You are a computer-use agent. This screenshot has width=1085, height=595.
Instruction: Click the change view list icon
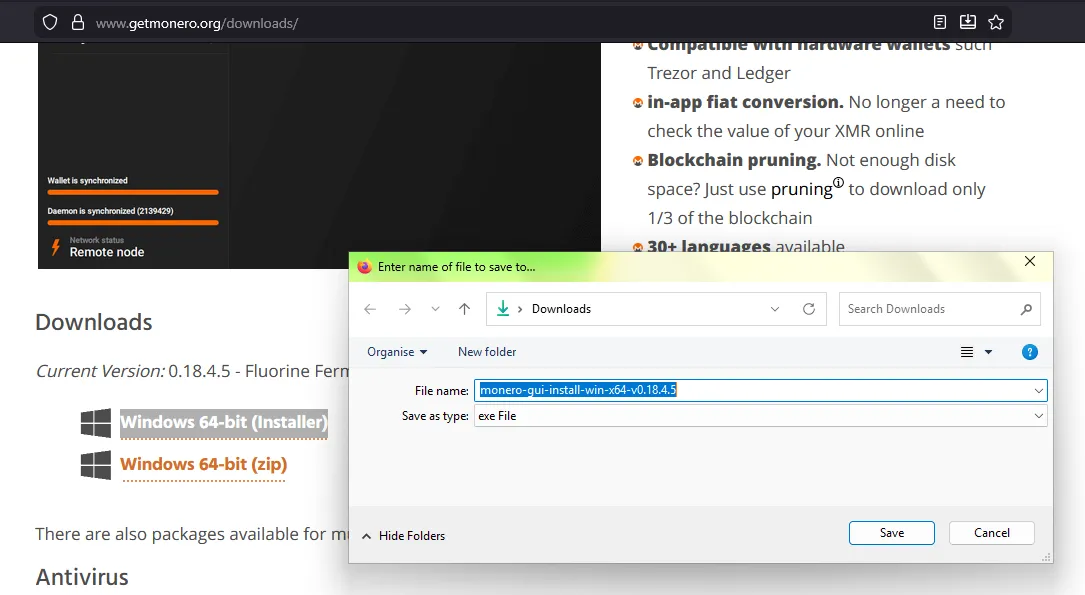[x=967, y=352]
